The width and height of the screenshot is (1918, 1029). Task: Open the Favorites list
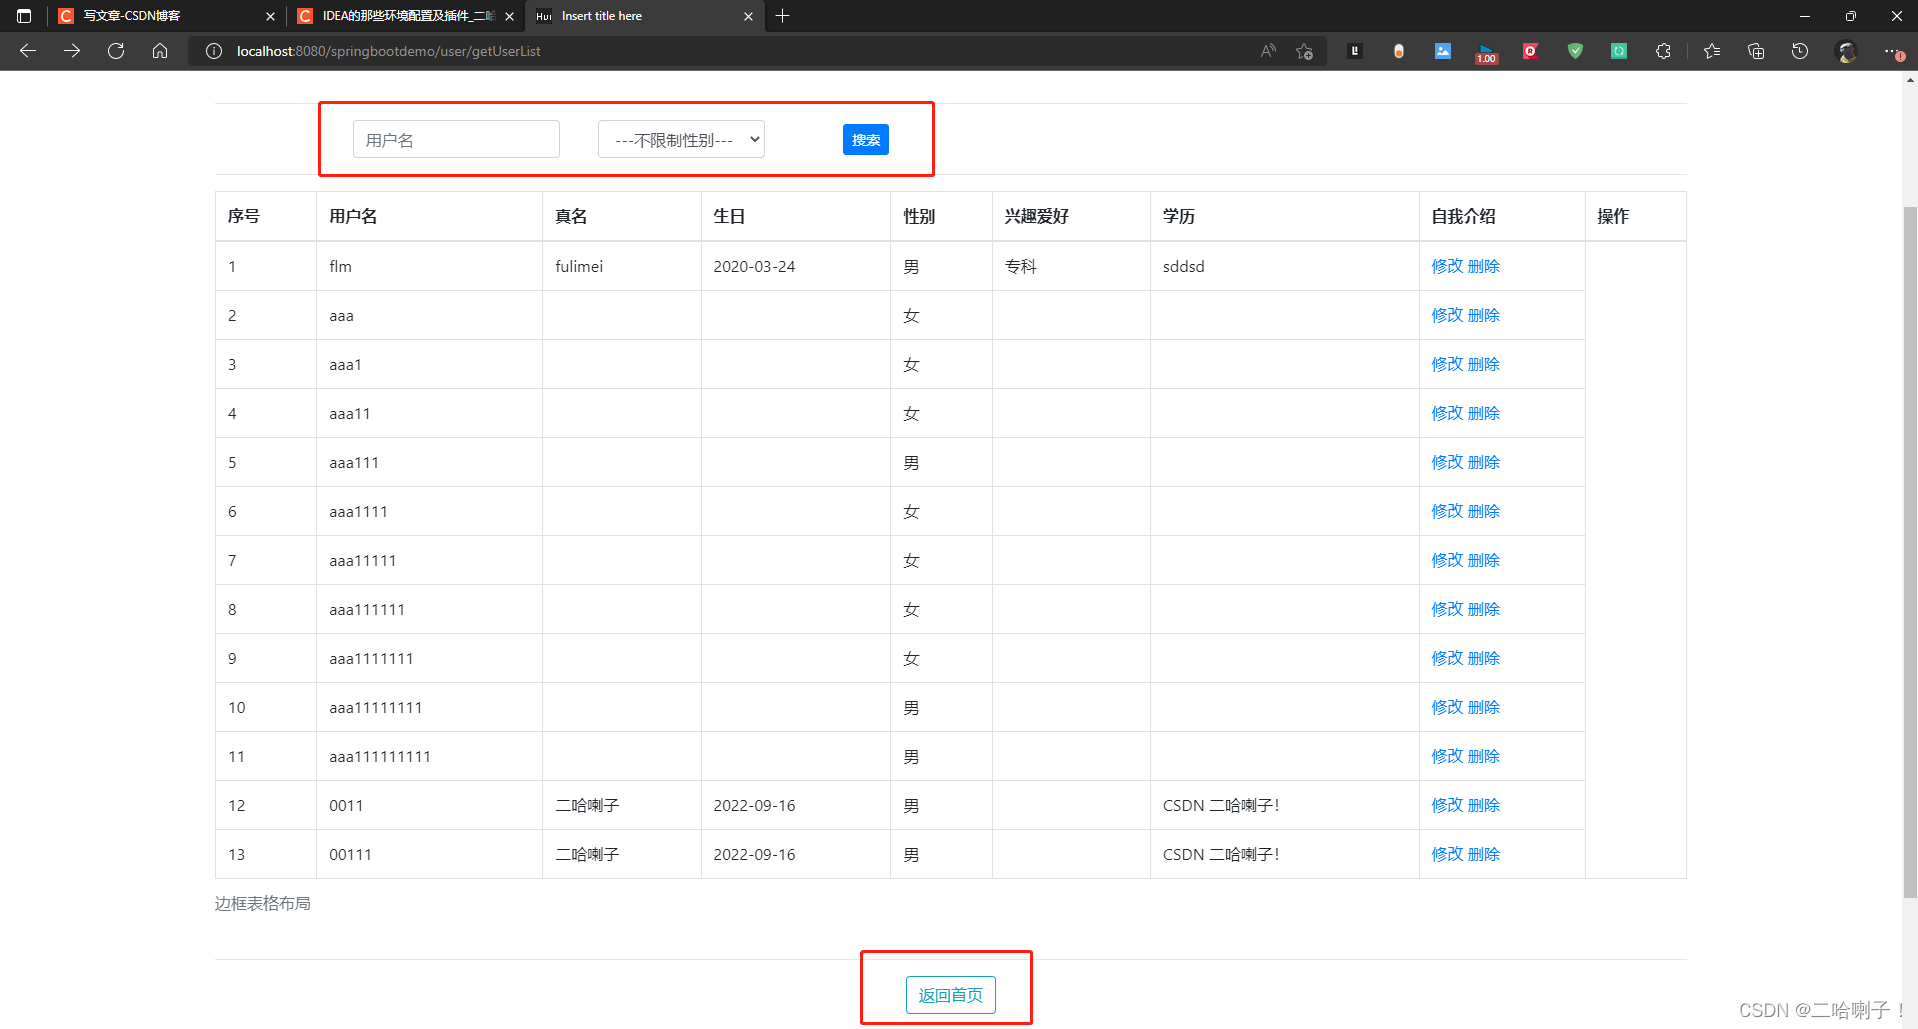(x=1712, y=51)
